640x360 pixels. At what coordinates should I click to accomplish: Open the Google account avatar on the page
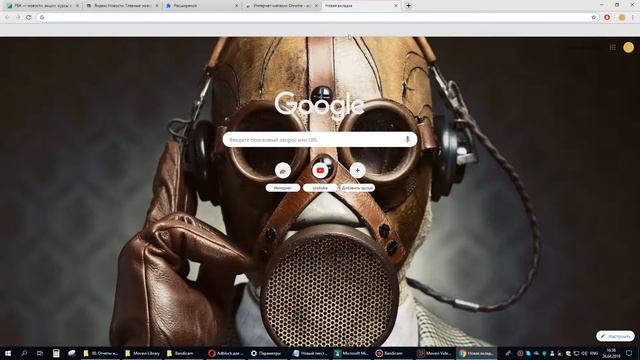click(x=629, y=47)
